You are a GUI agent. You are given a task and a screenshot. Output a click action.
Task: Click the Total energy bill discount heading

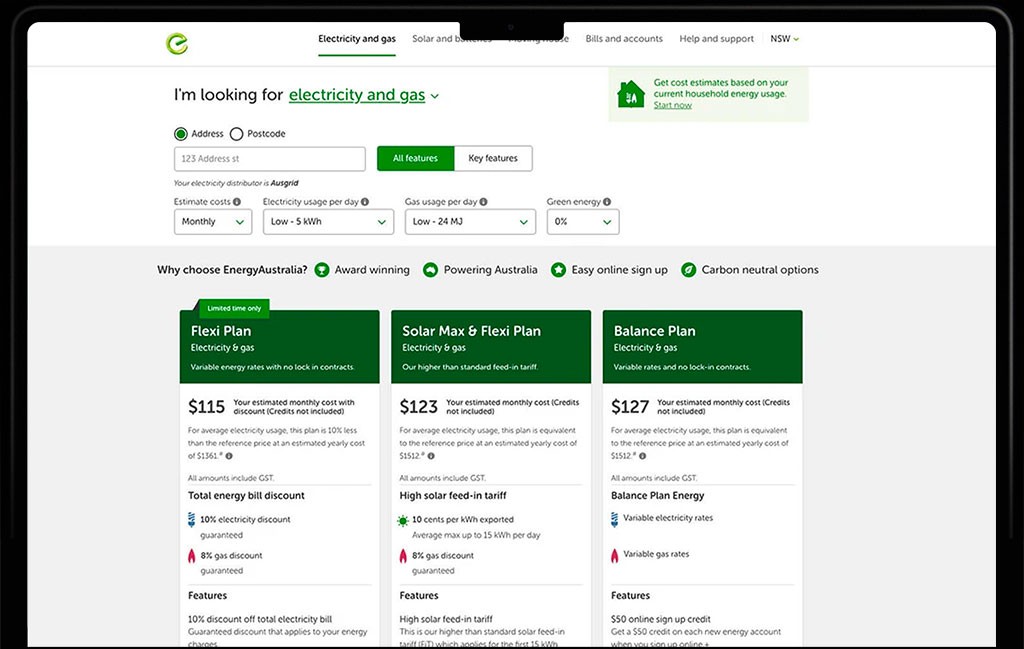click(x=246, y=496)
